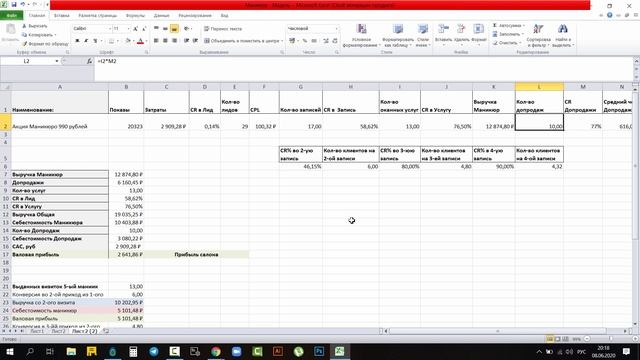Click the Windows Start button
Screen dimensions: 640x360
coord(9,351)
